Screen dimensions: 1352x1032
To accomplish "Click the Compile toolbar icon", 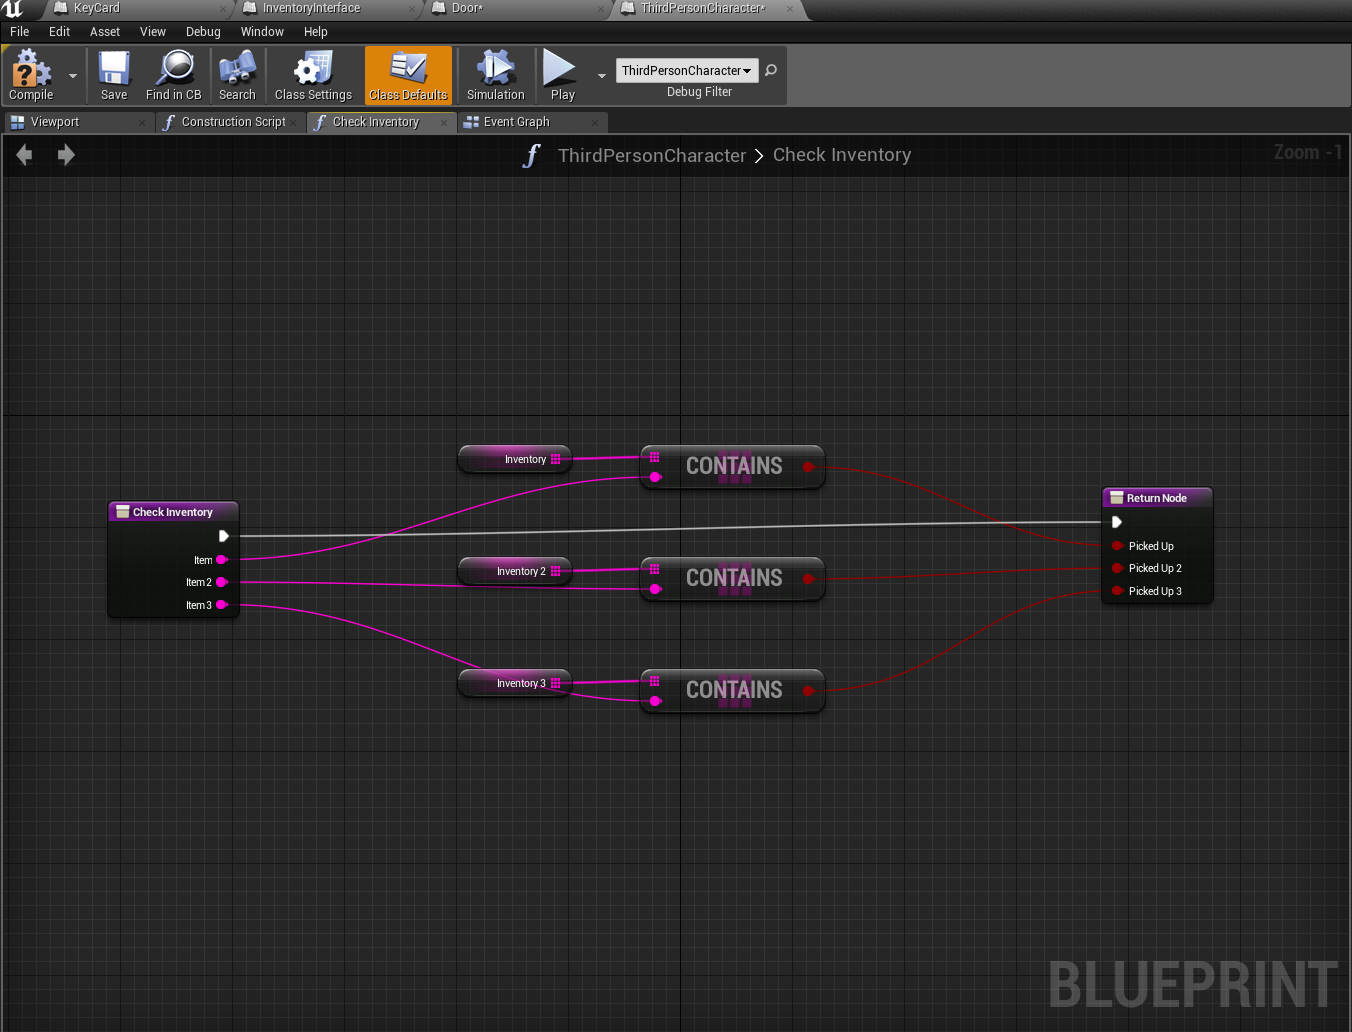I will (31, 75).
